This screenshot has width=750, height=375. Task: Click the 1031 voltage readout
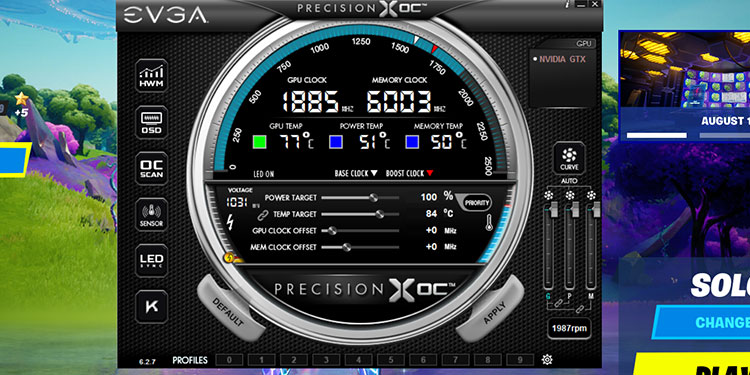tap(237, 202)
